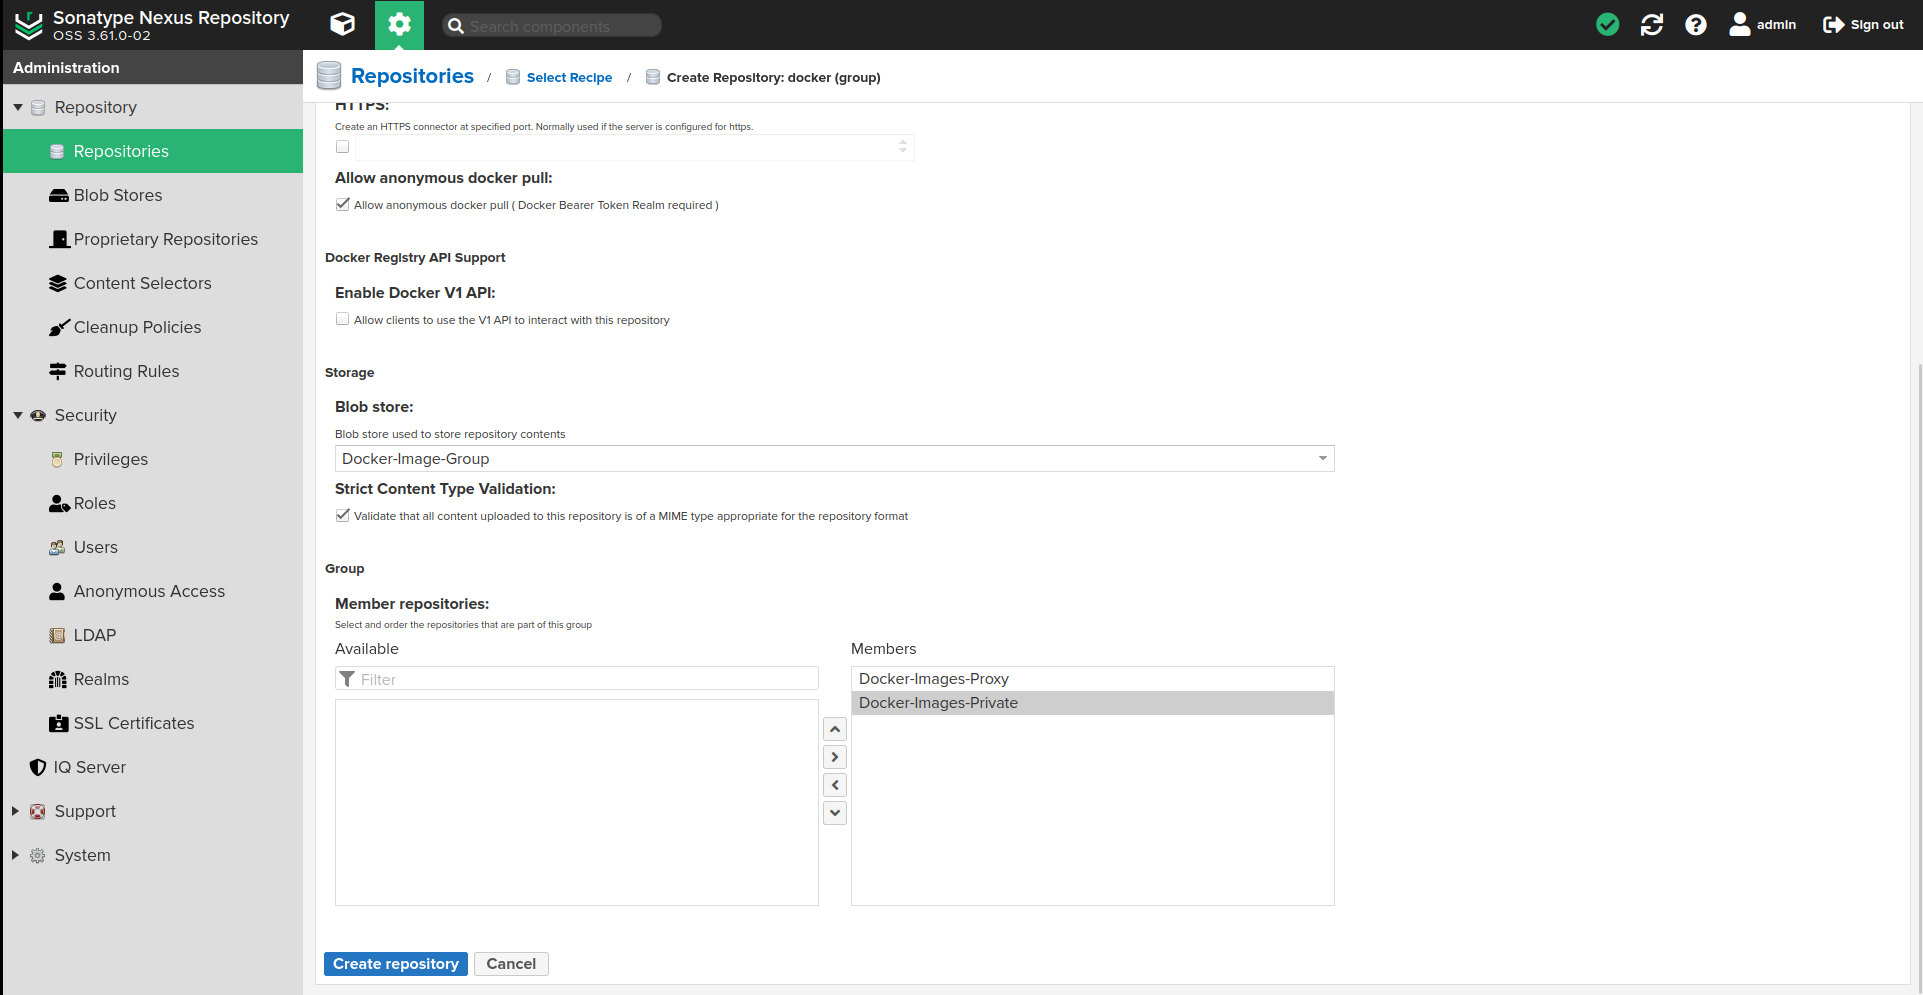Click the Available repositories Filter field
Screen dimensions: 1923x995
click(586, 679)
